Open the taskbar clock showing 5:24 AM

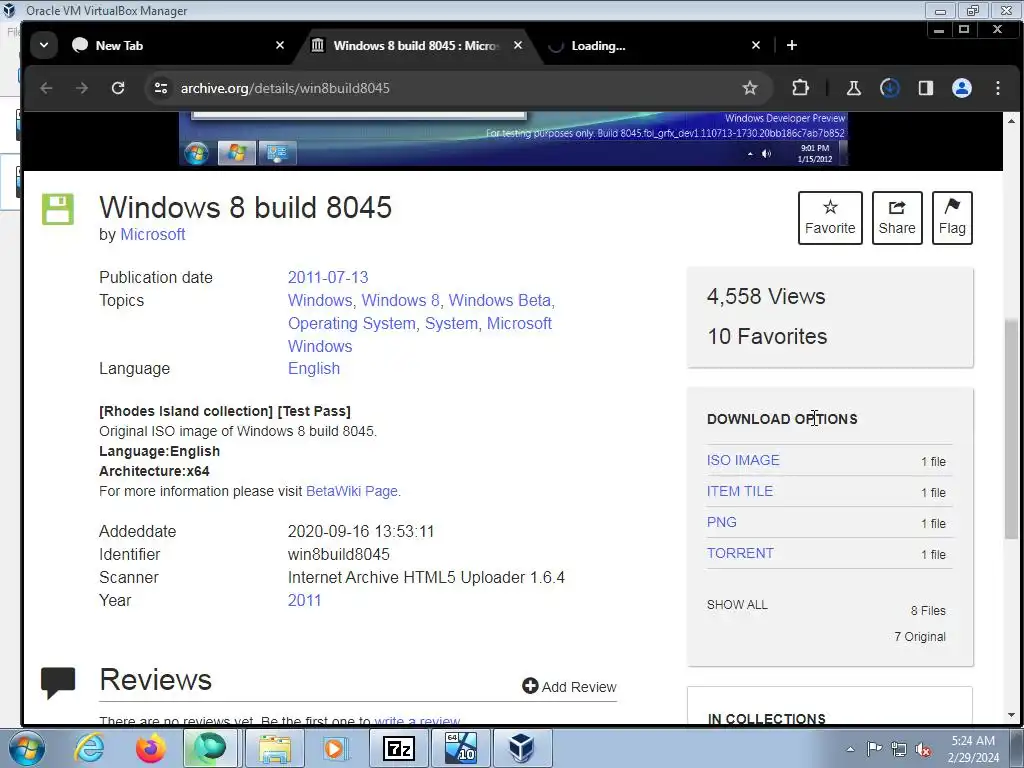(x=973, y=749)
